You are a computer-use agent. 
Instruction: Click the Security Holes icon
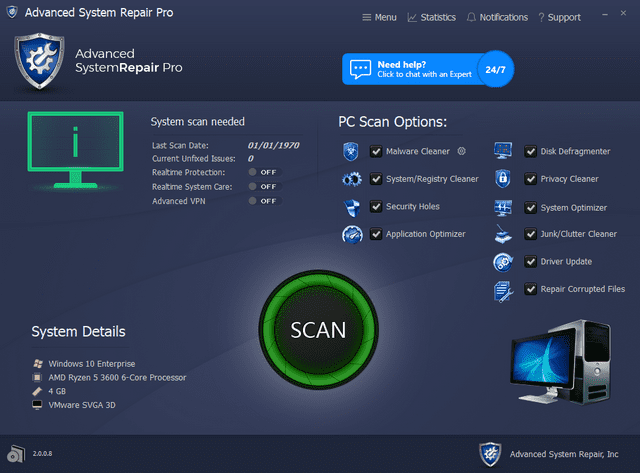(351, 207)
